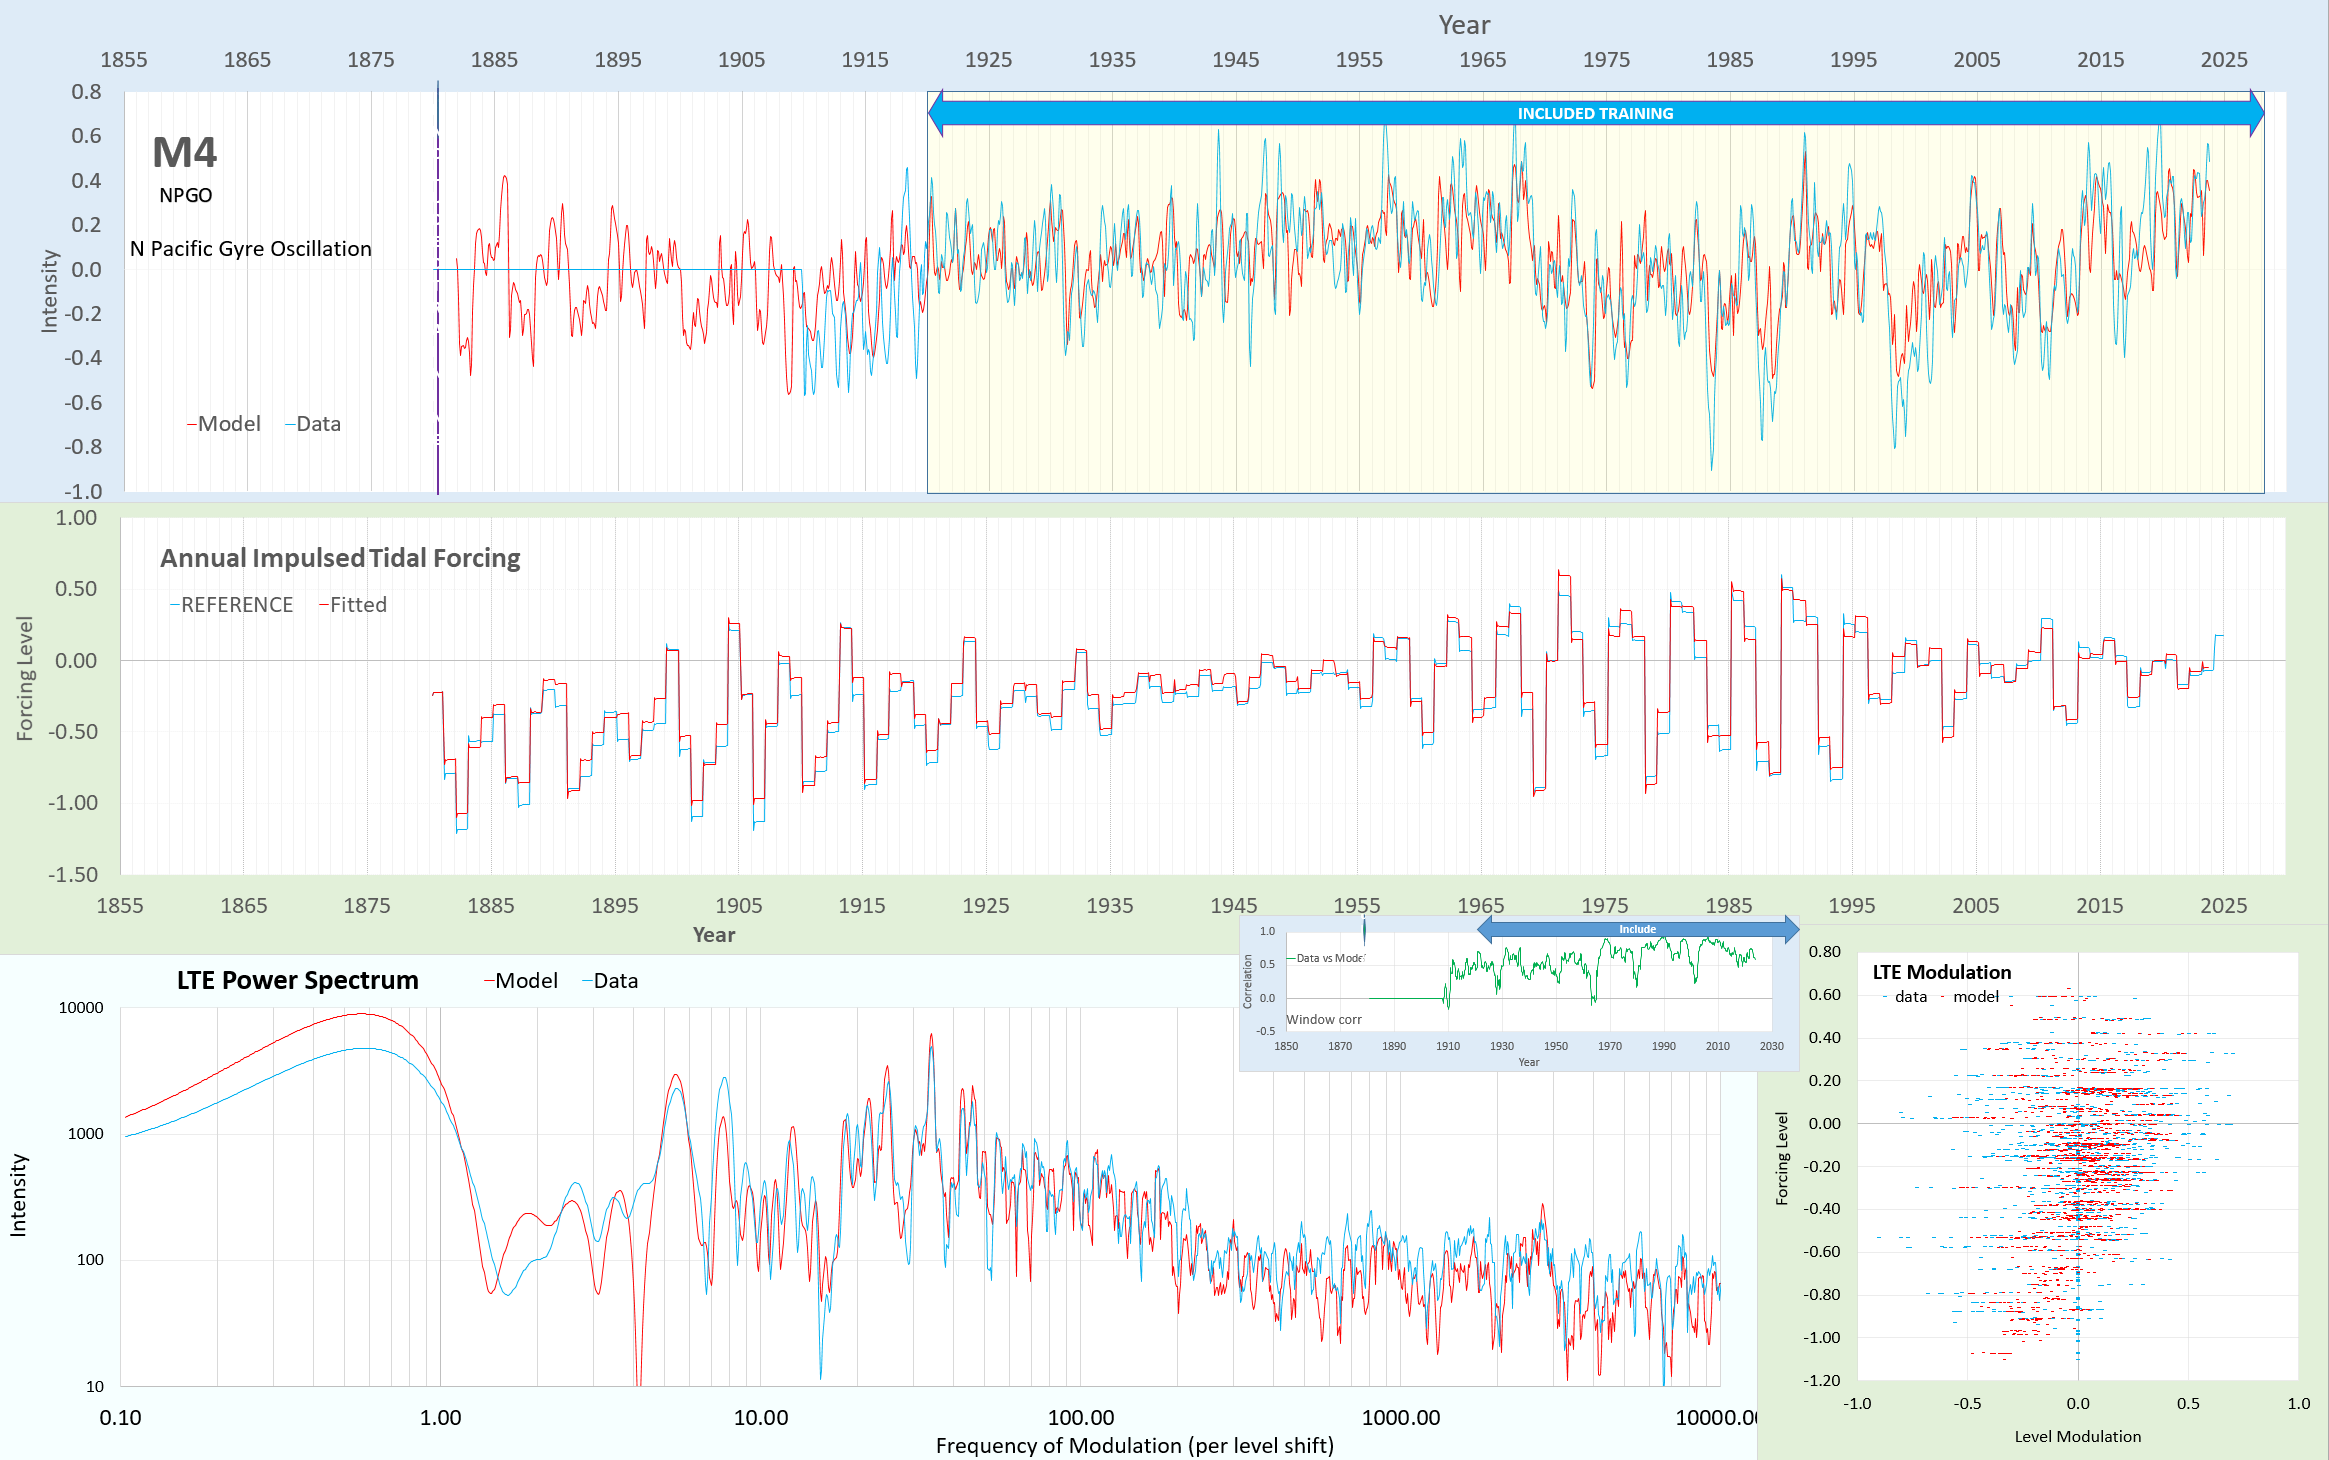
Task: Click the Data vs Model legend entry
Action: point(1328,958)
